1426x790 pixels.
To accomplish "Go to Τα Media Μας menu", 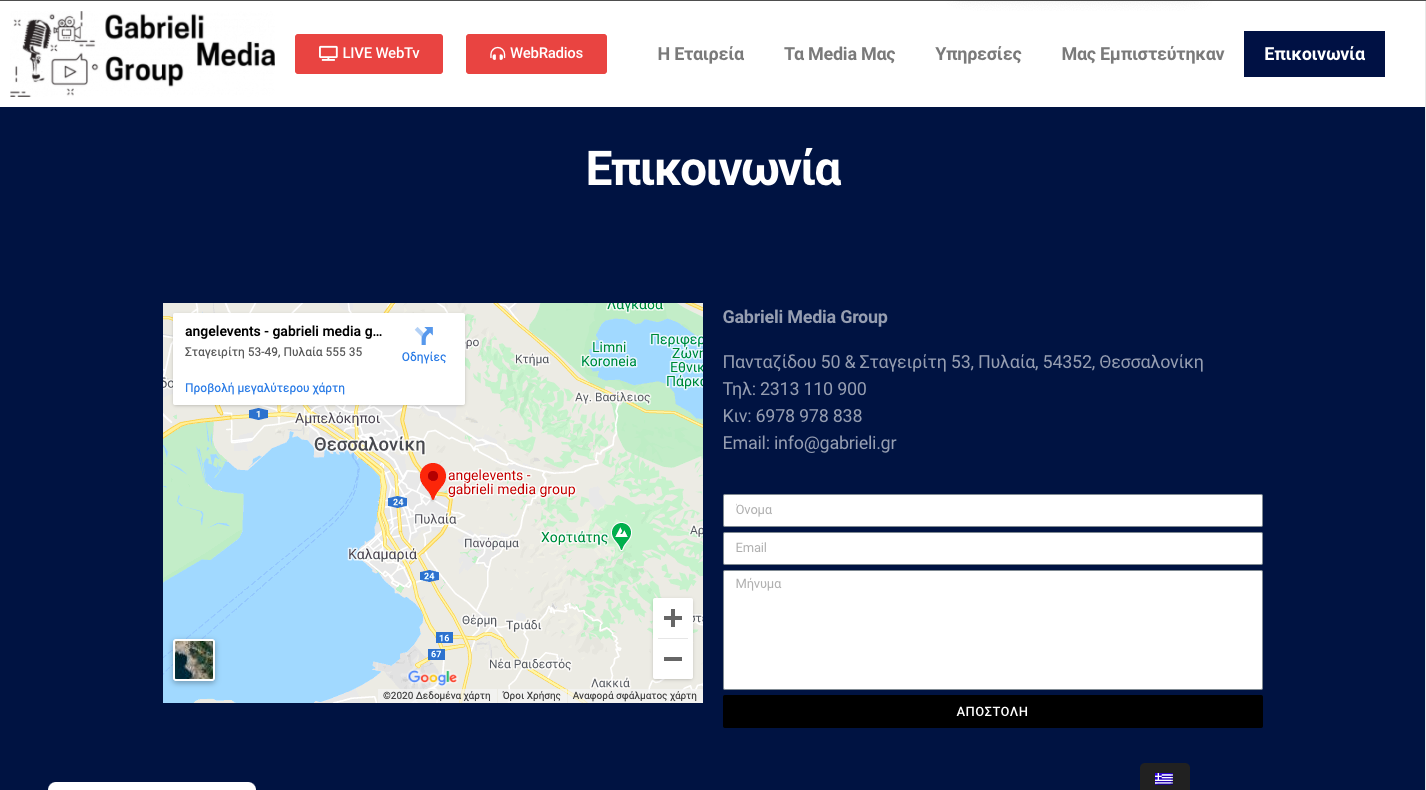I will [x=839, y=54].
